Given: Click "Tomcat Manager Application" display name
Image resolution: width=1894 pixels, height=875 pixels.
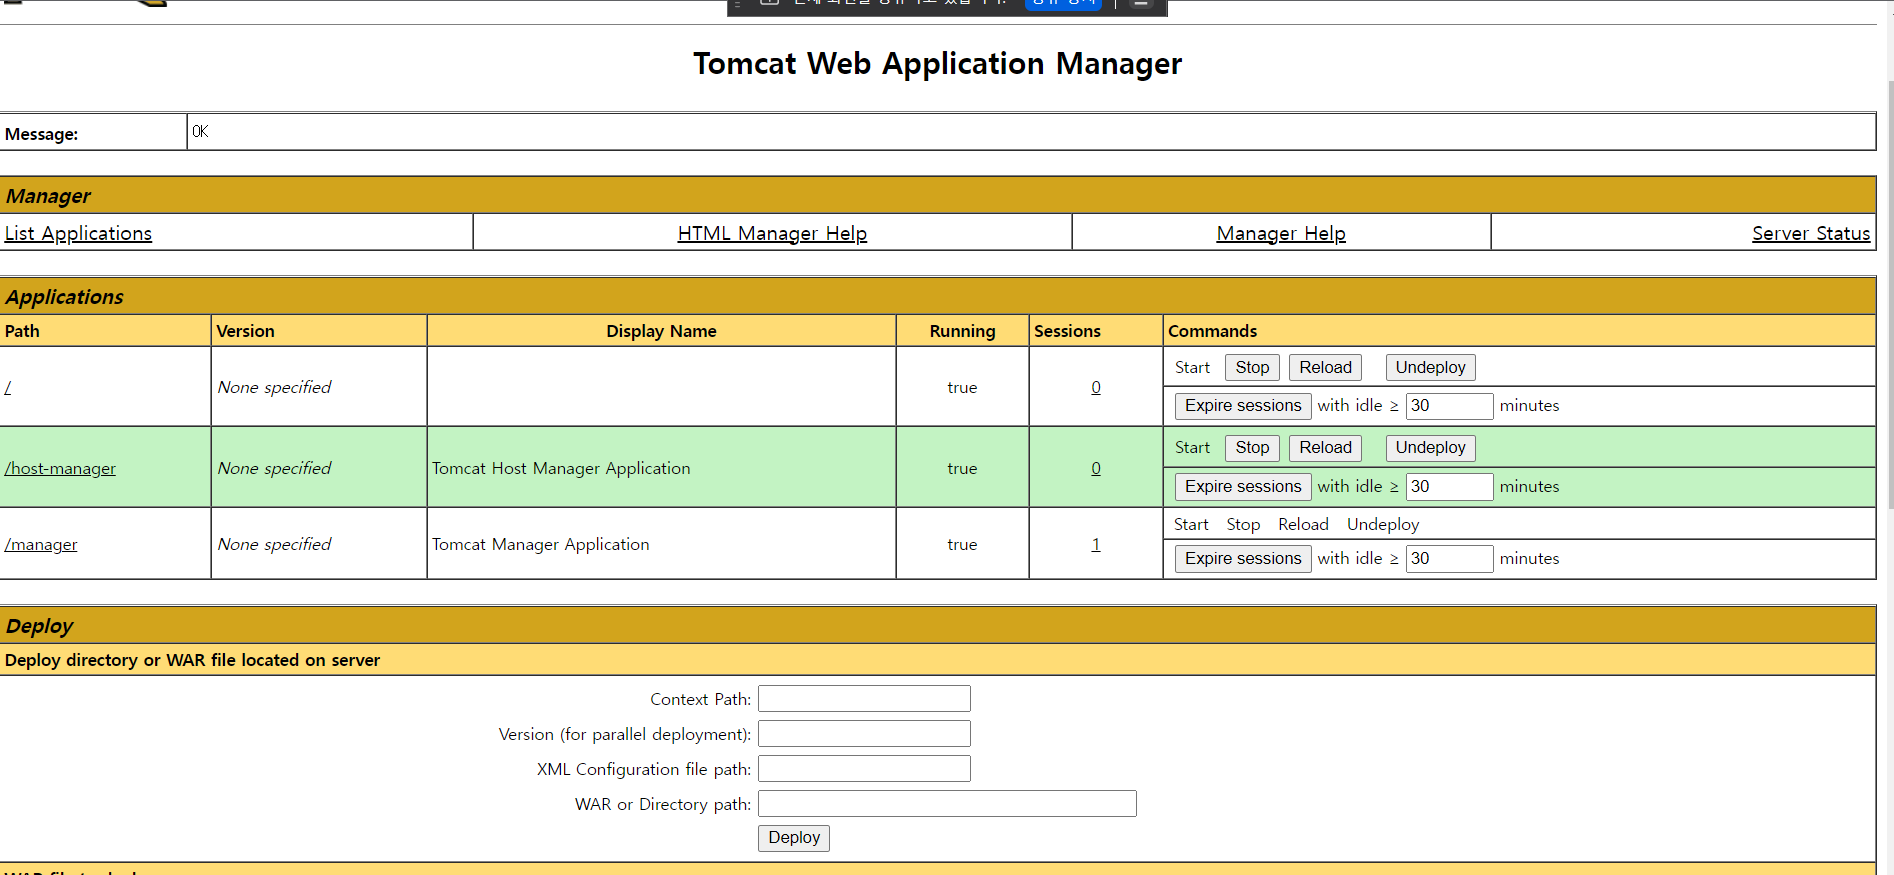Looking at the screenshot, I should click(x=541, y=544).
